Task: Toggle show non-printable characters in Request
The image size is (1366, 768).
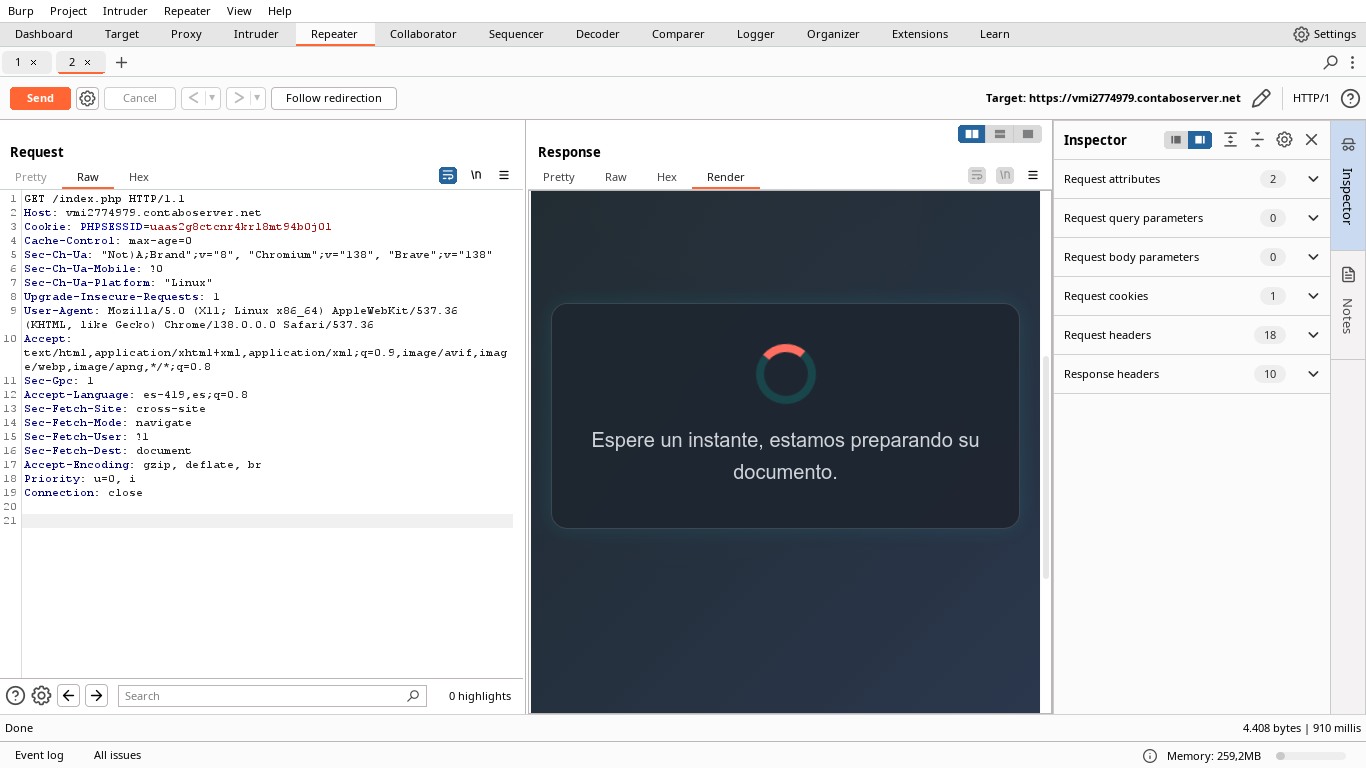Action: (x=476, y=175)
